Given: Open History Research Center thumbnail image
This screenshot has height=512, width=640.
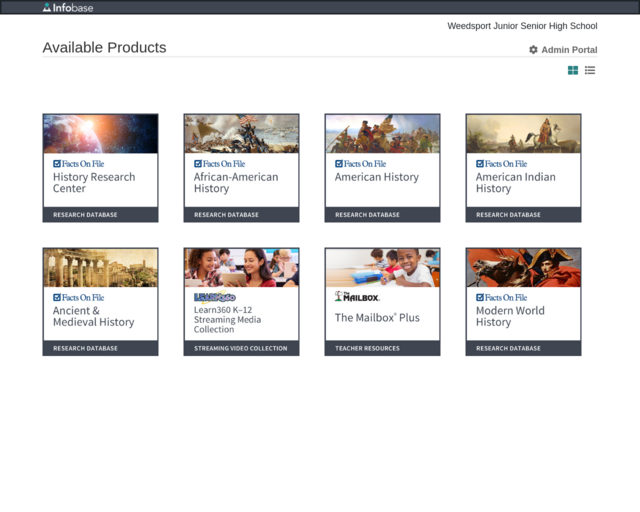Looking at the screenshot, I should (100, 134).
